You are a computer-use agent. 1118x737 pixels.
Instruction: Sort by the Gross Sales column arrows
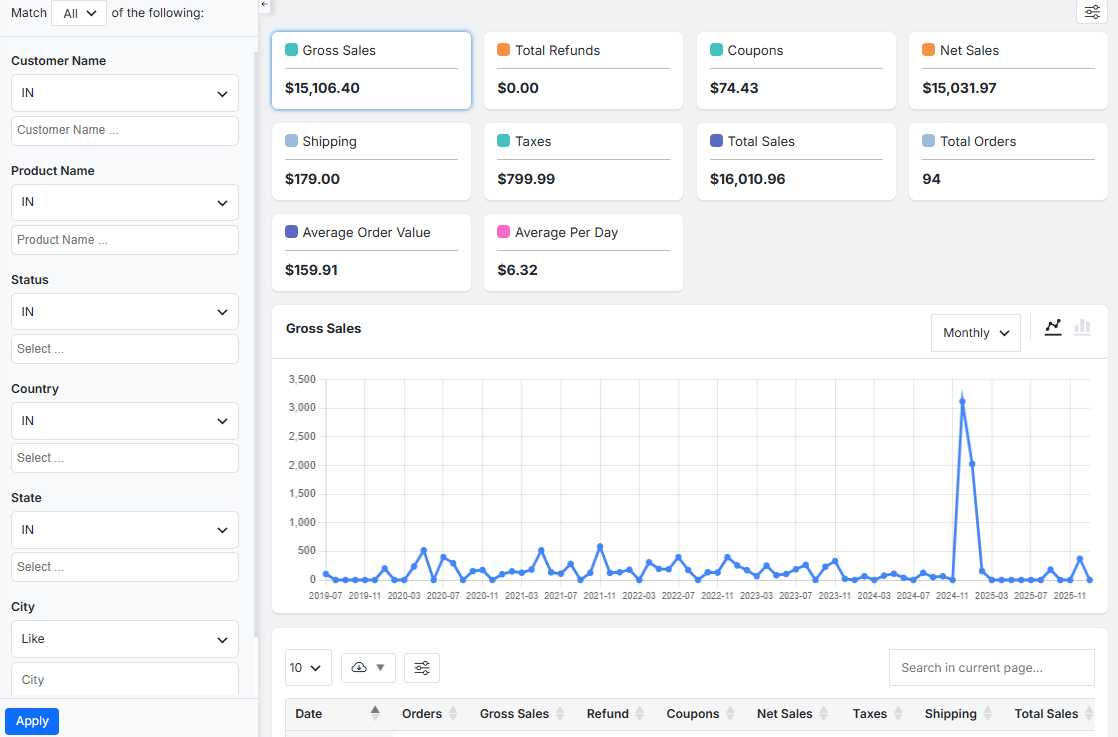[x=560, y=713]
